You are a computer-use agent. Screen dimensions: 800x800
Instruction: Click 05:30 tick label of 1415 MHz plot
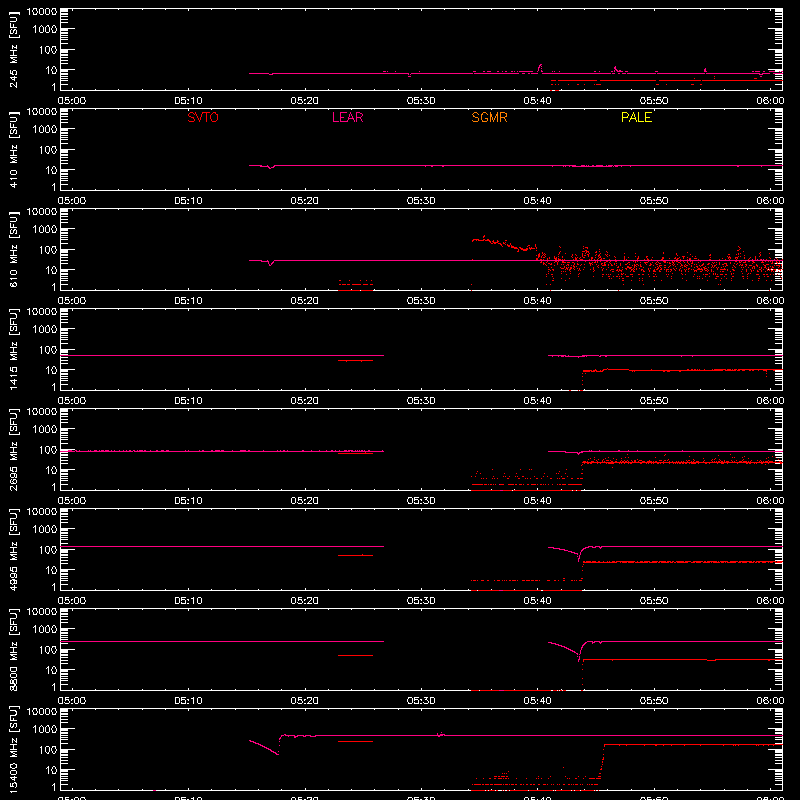[421, 401]
